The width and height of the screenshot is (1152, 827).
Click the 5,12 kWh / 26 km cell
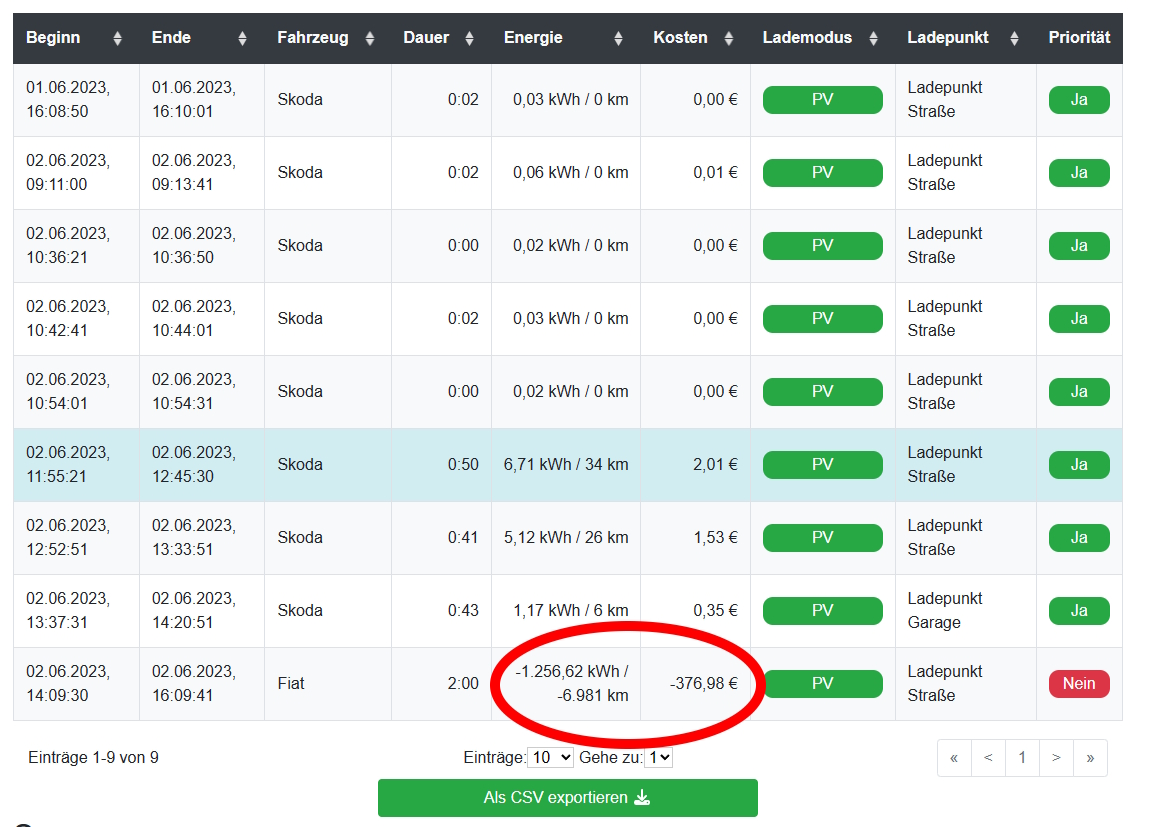click(x=566, y=538)
